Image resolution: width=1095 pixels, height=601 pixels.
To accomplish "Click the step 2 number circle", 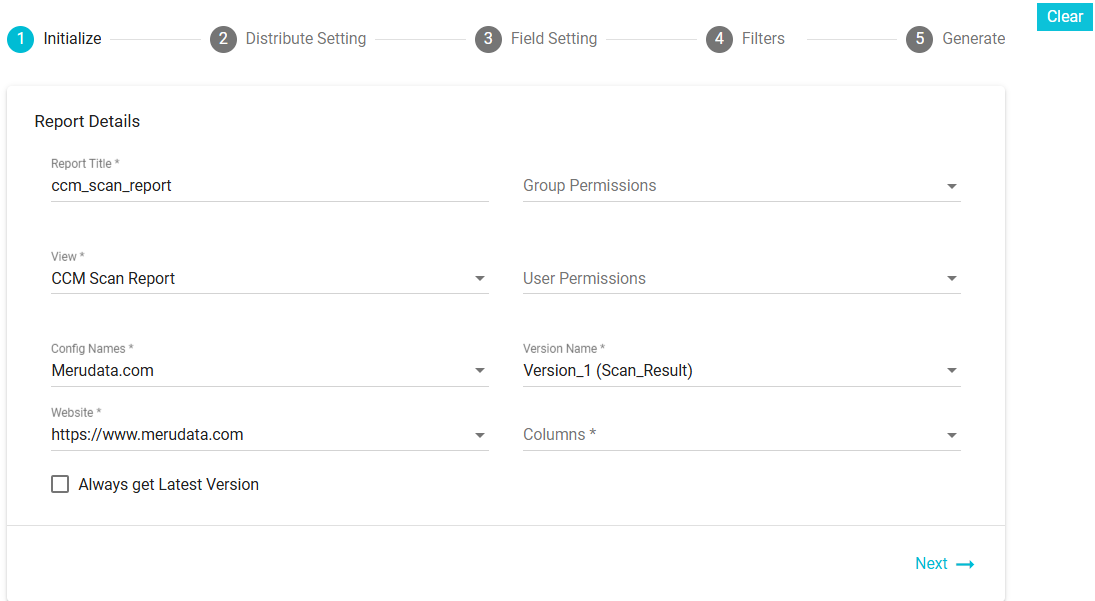I will tap(223, 39).
